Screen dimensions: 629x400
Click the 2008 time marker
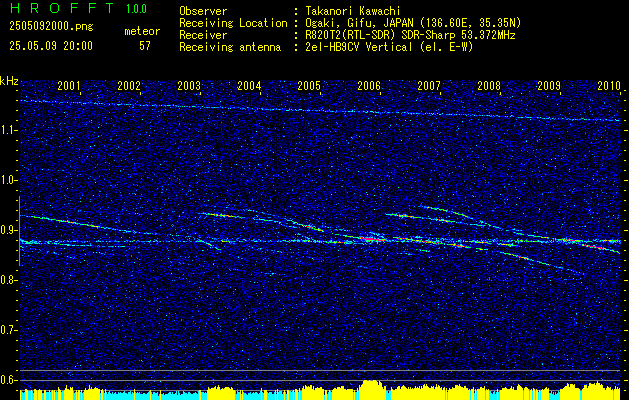[x=489, y=85]
